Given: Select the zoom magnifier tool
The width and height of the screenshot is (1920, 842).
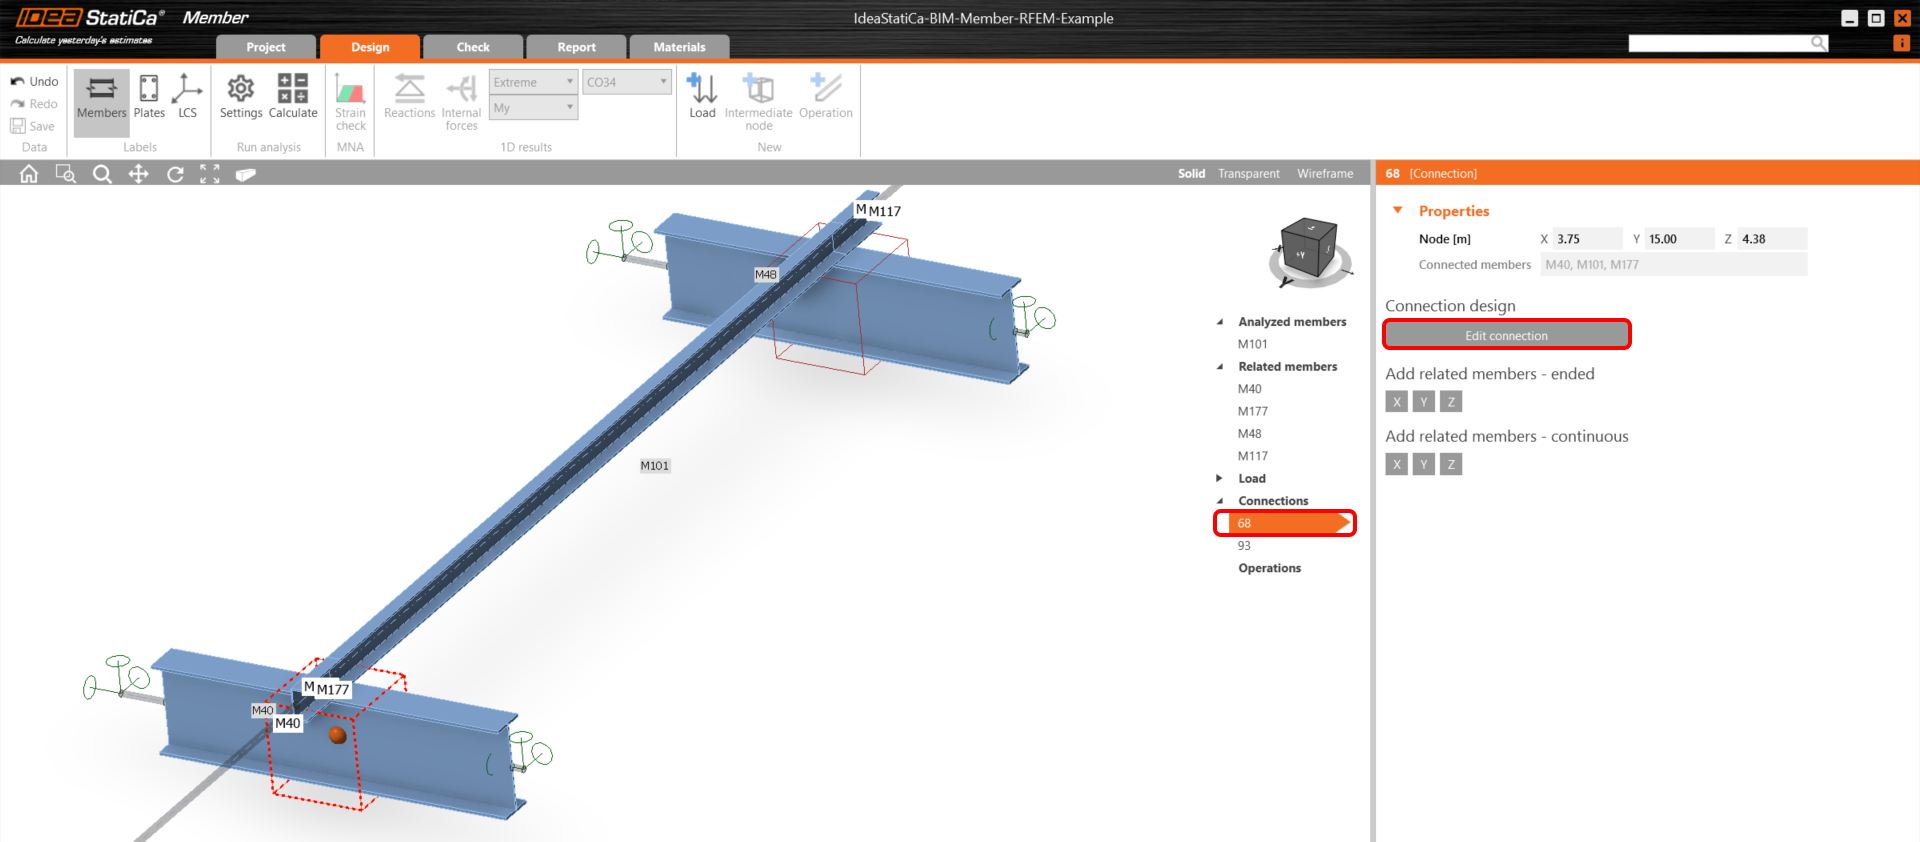Looking at the screenshot, I should click(x=102, y=174).
